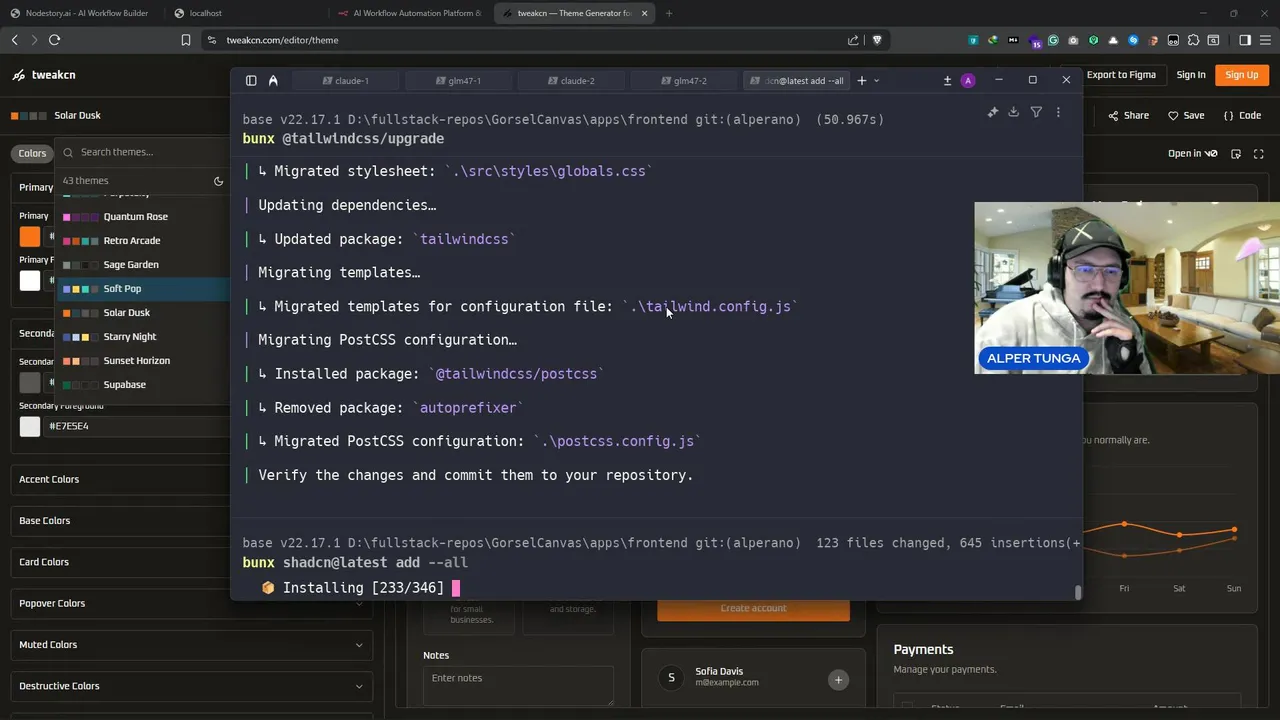
Task: Save theme with heart Save button
Action: pos(1186,115)
